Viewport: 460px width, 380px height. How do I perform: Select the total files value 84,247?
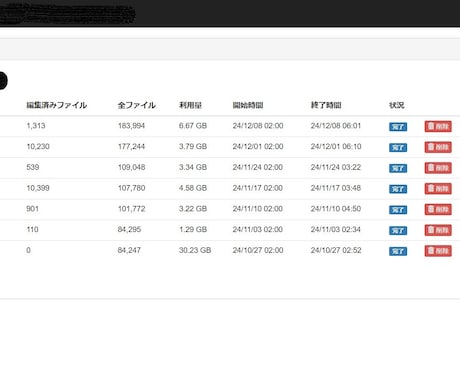(129, 250)
